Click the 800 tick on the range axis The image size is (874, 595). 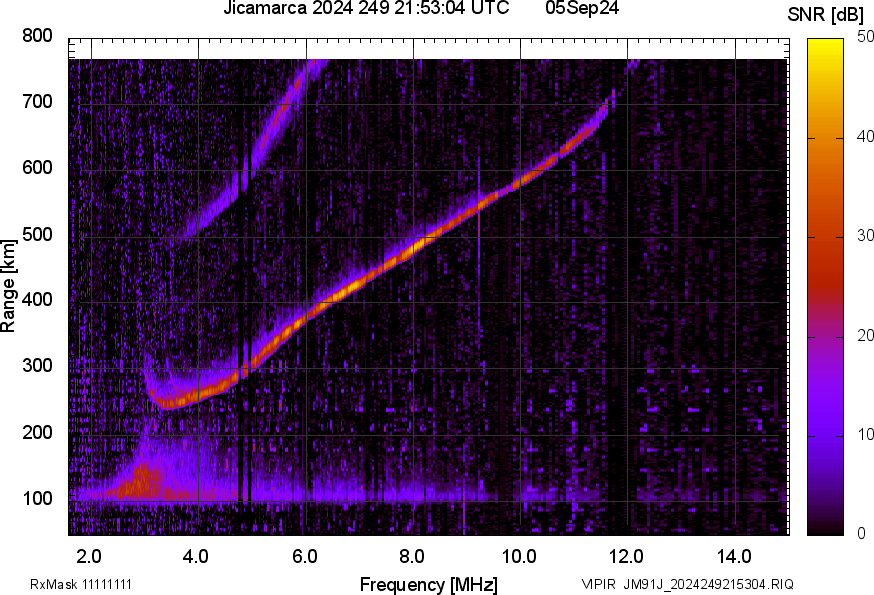[x=37, y=36]
